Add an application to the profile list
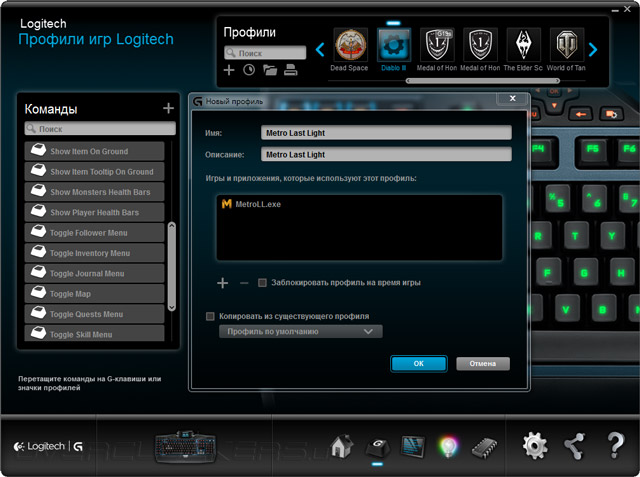Image resolution: width=640 pixels, height=477 pixels. [222, 283]
